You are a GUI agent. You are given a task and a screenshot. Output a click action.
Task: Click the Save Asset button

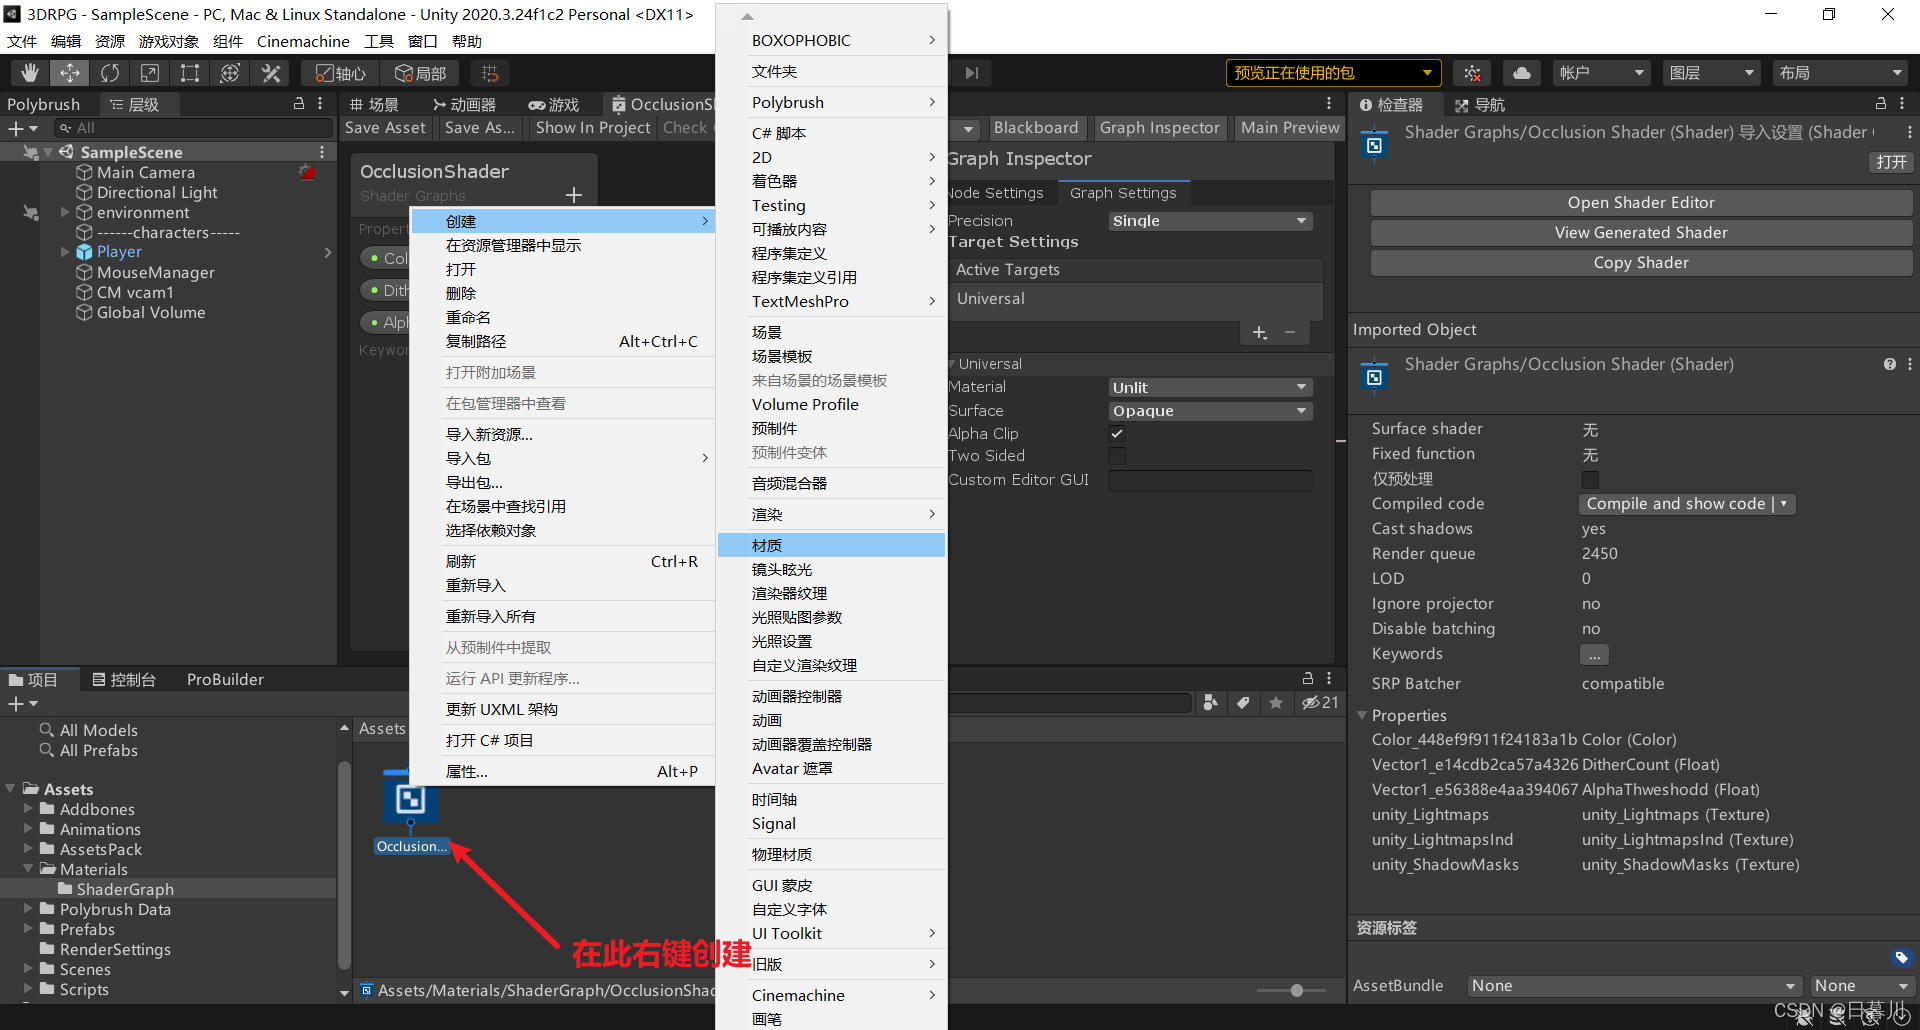pos(385,128)
